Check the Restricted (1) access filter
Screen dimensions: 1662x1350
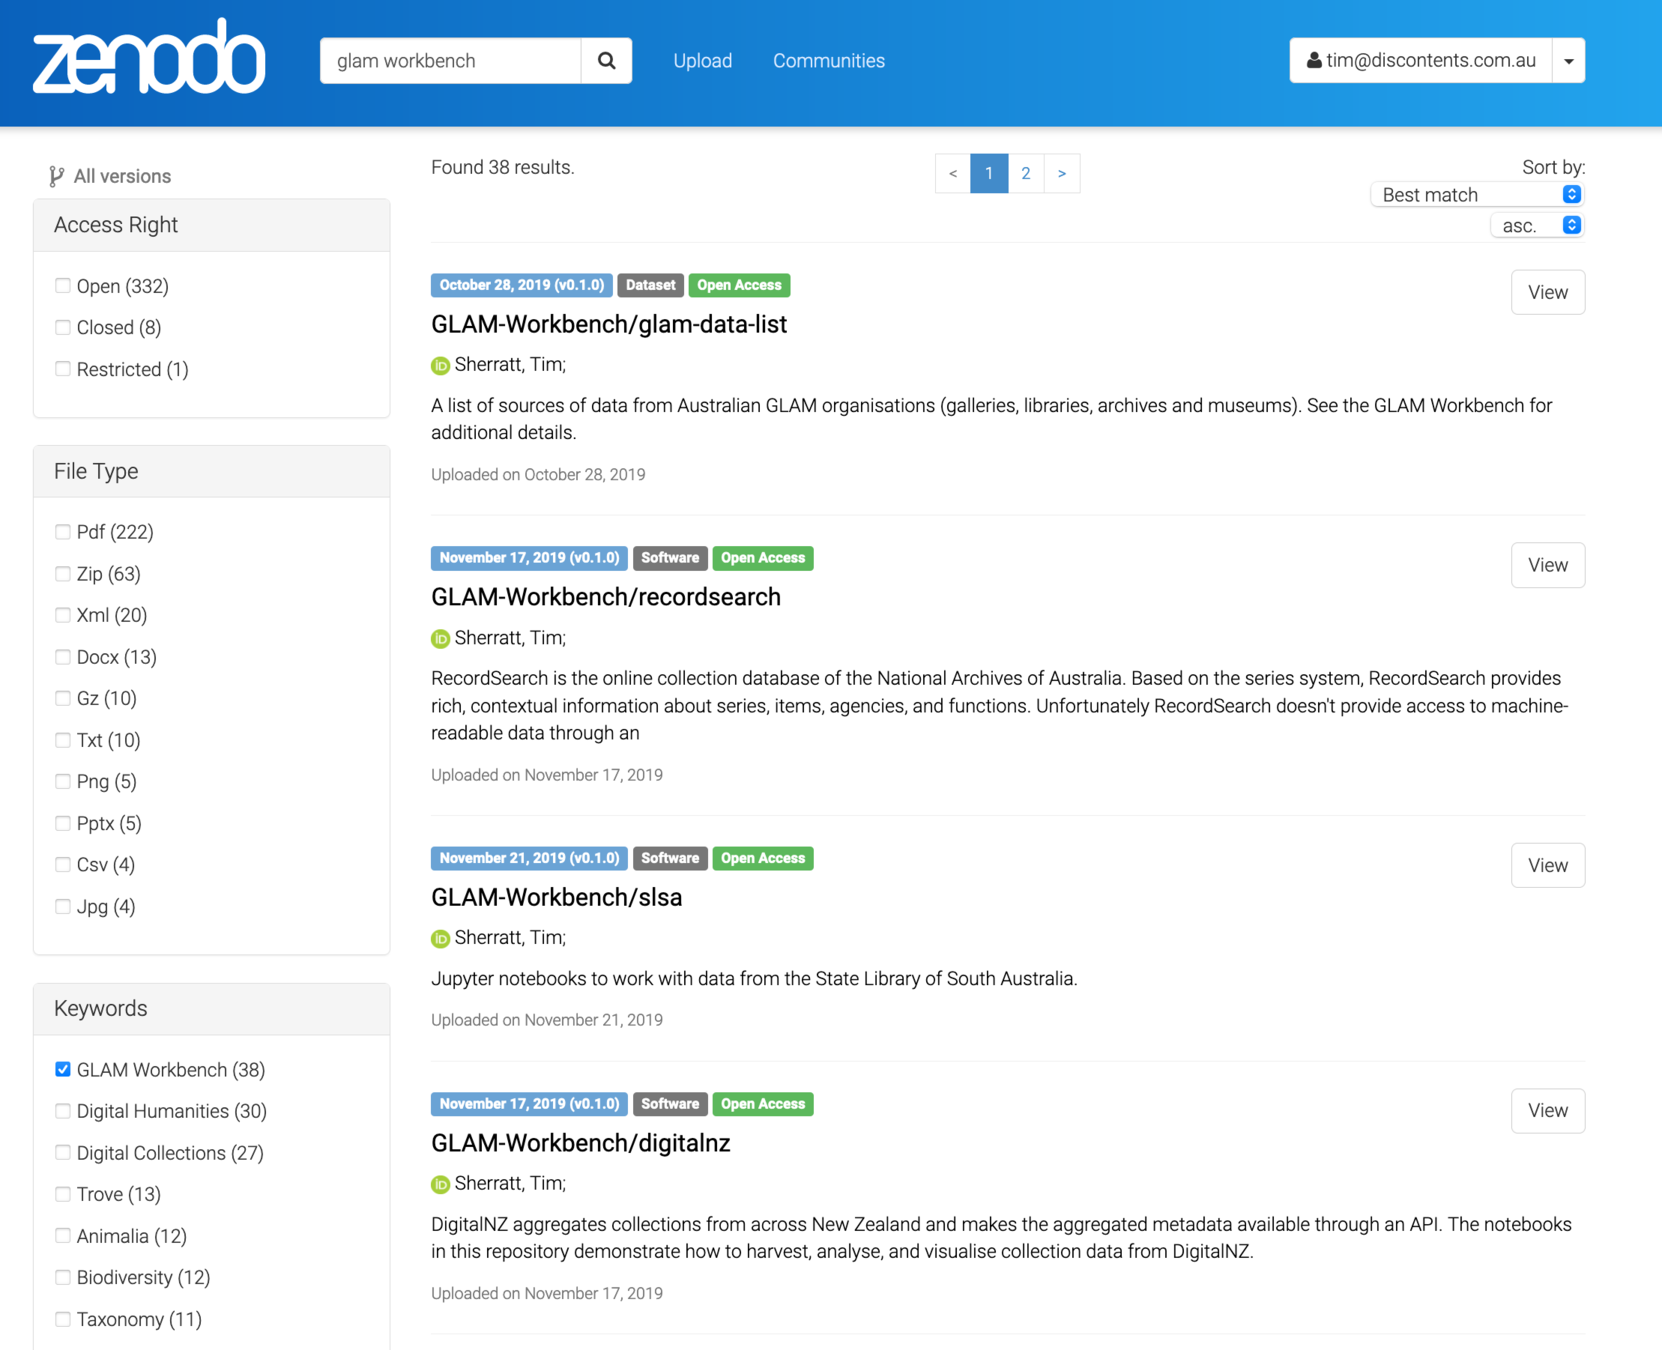[x=63, y=369]
